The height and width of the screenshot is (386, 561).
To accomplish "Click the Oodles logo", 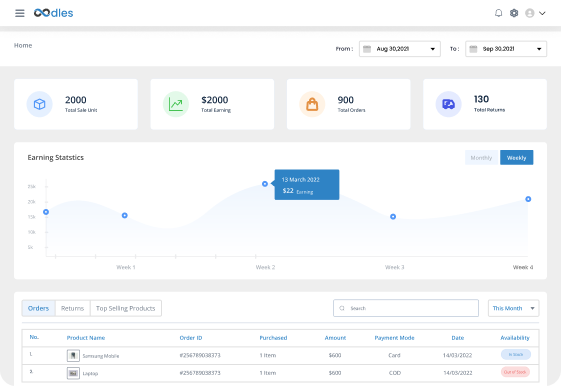I will [54, 13].
